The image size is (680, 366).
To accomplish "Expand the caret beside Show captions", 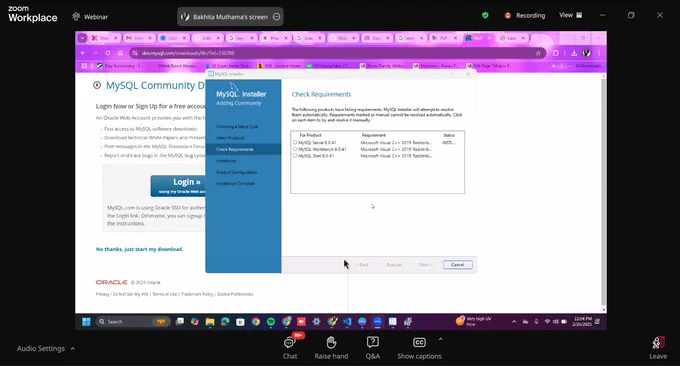I will pos(441,339).
